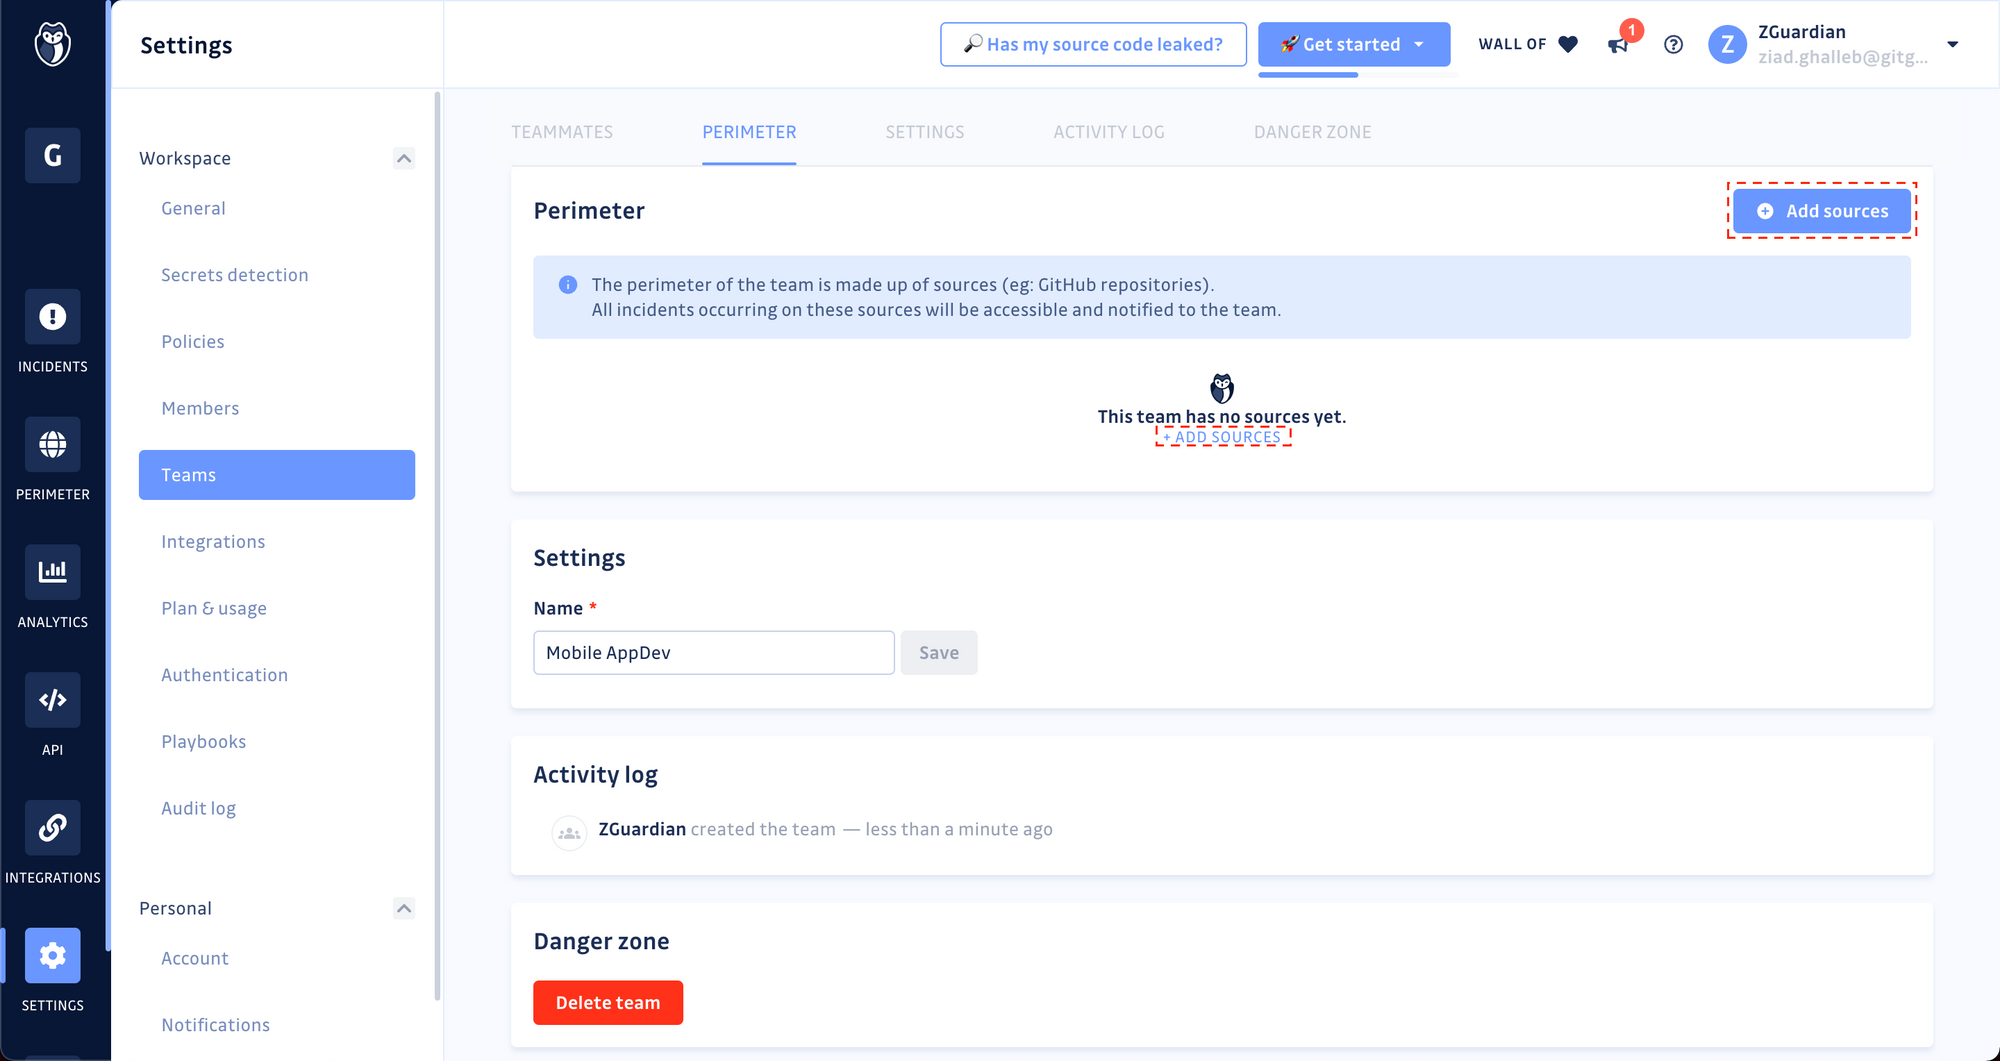
Task: Select the Perimeter tab
Action: tap(749, 132)
